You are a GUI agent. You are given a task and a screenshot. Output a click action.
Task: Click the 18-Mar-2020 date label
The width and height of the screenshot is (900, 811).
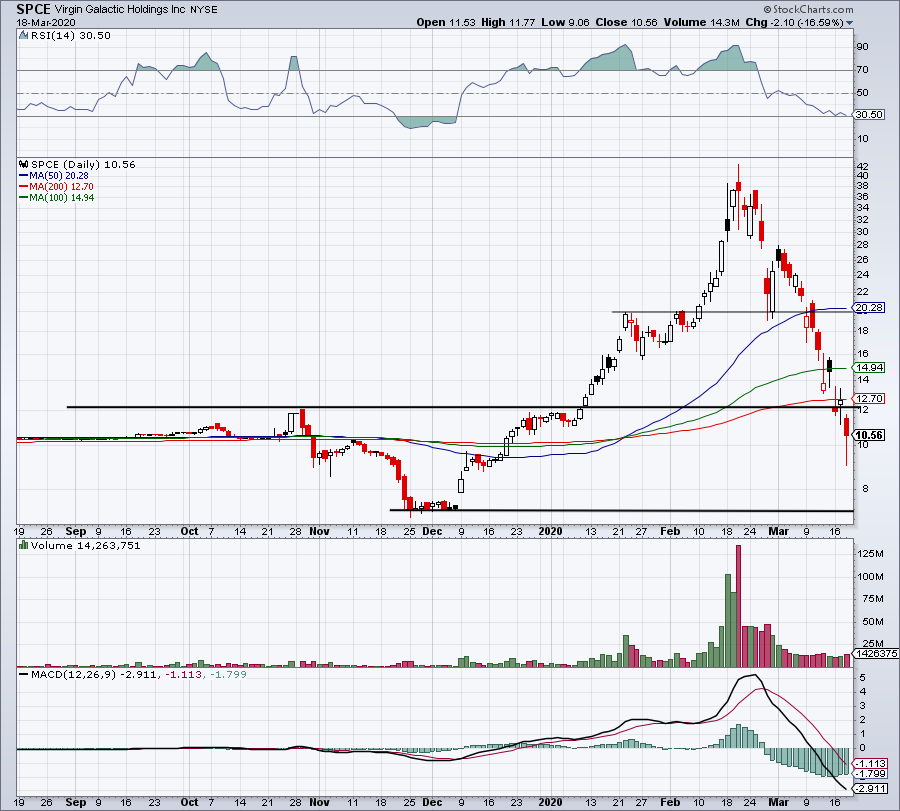45,23
